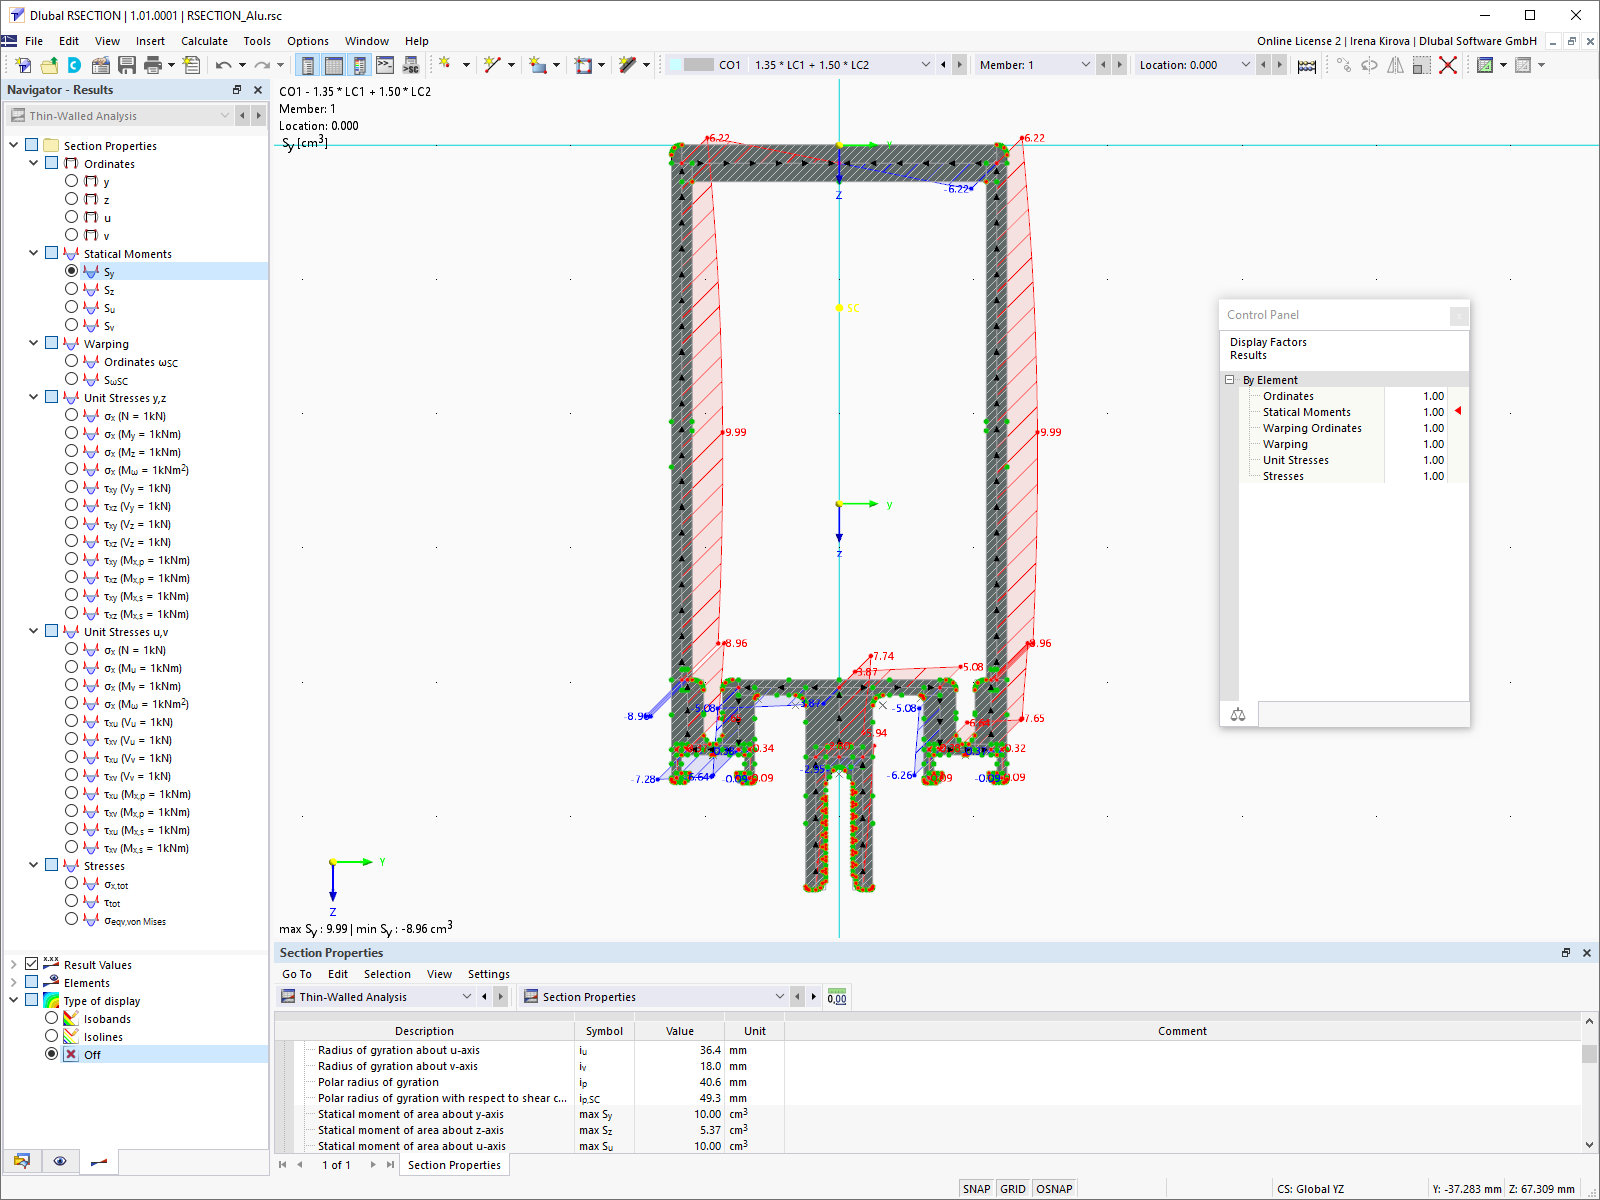The height and width of the screenshot is (1200, 1600).
Task: Open the Location 0.000 dropdown
Action: 1246,65
